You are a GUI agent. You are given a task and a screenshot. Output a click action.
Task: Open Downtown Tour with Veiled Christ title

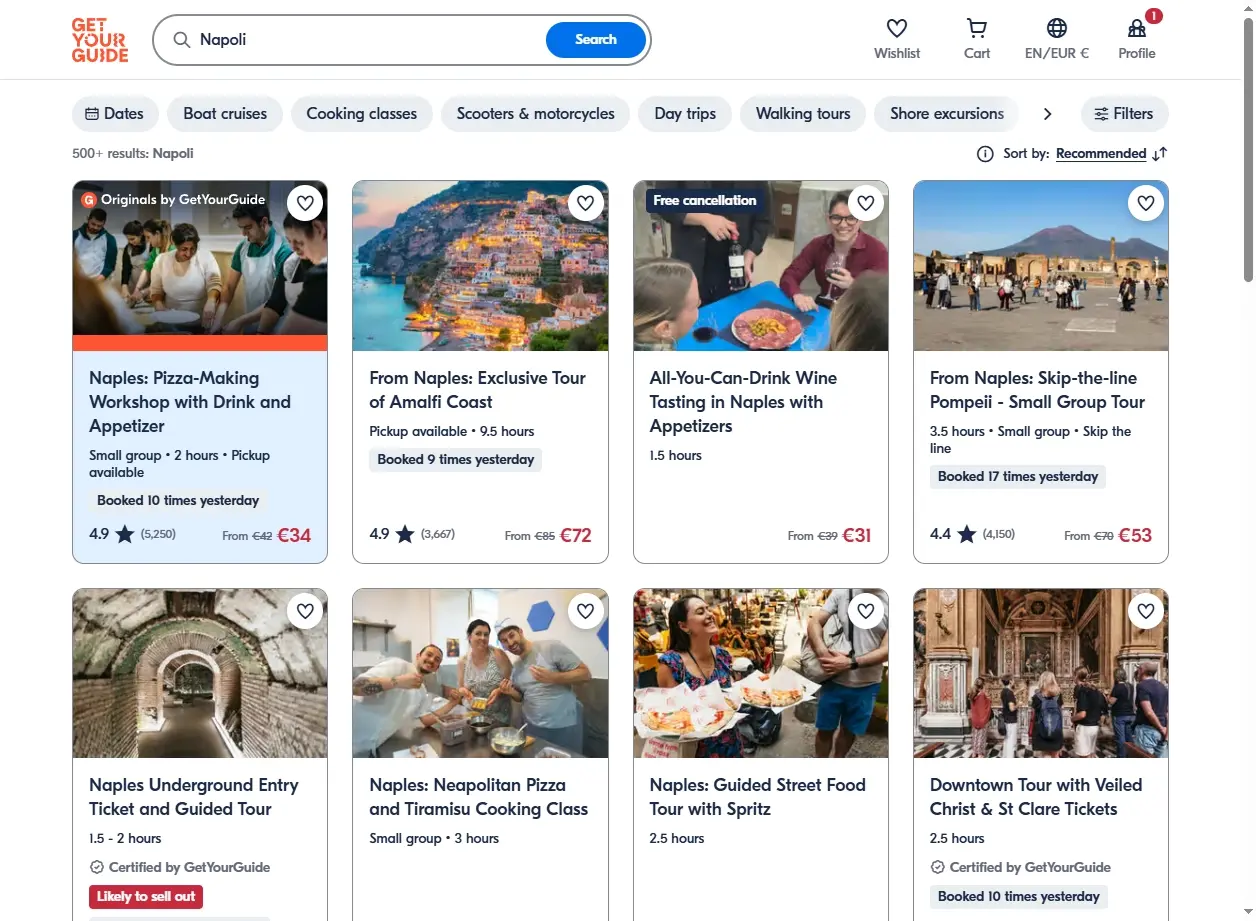(x=1036, y=797)
